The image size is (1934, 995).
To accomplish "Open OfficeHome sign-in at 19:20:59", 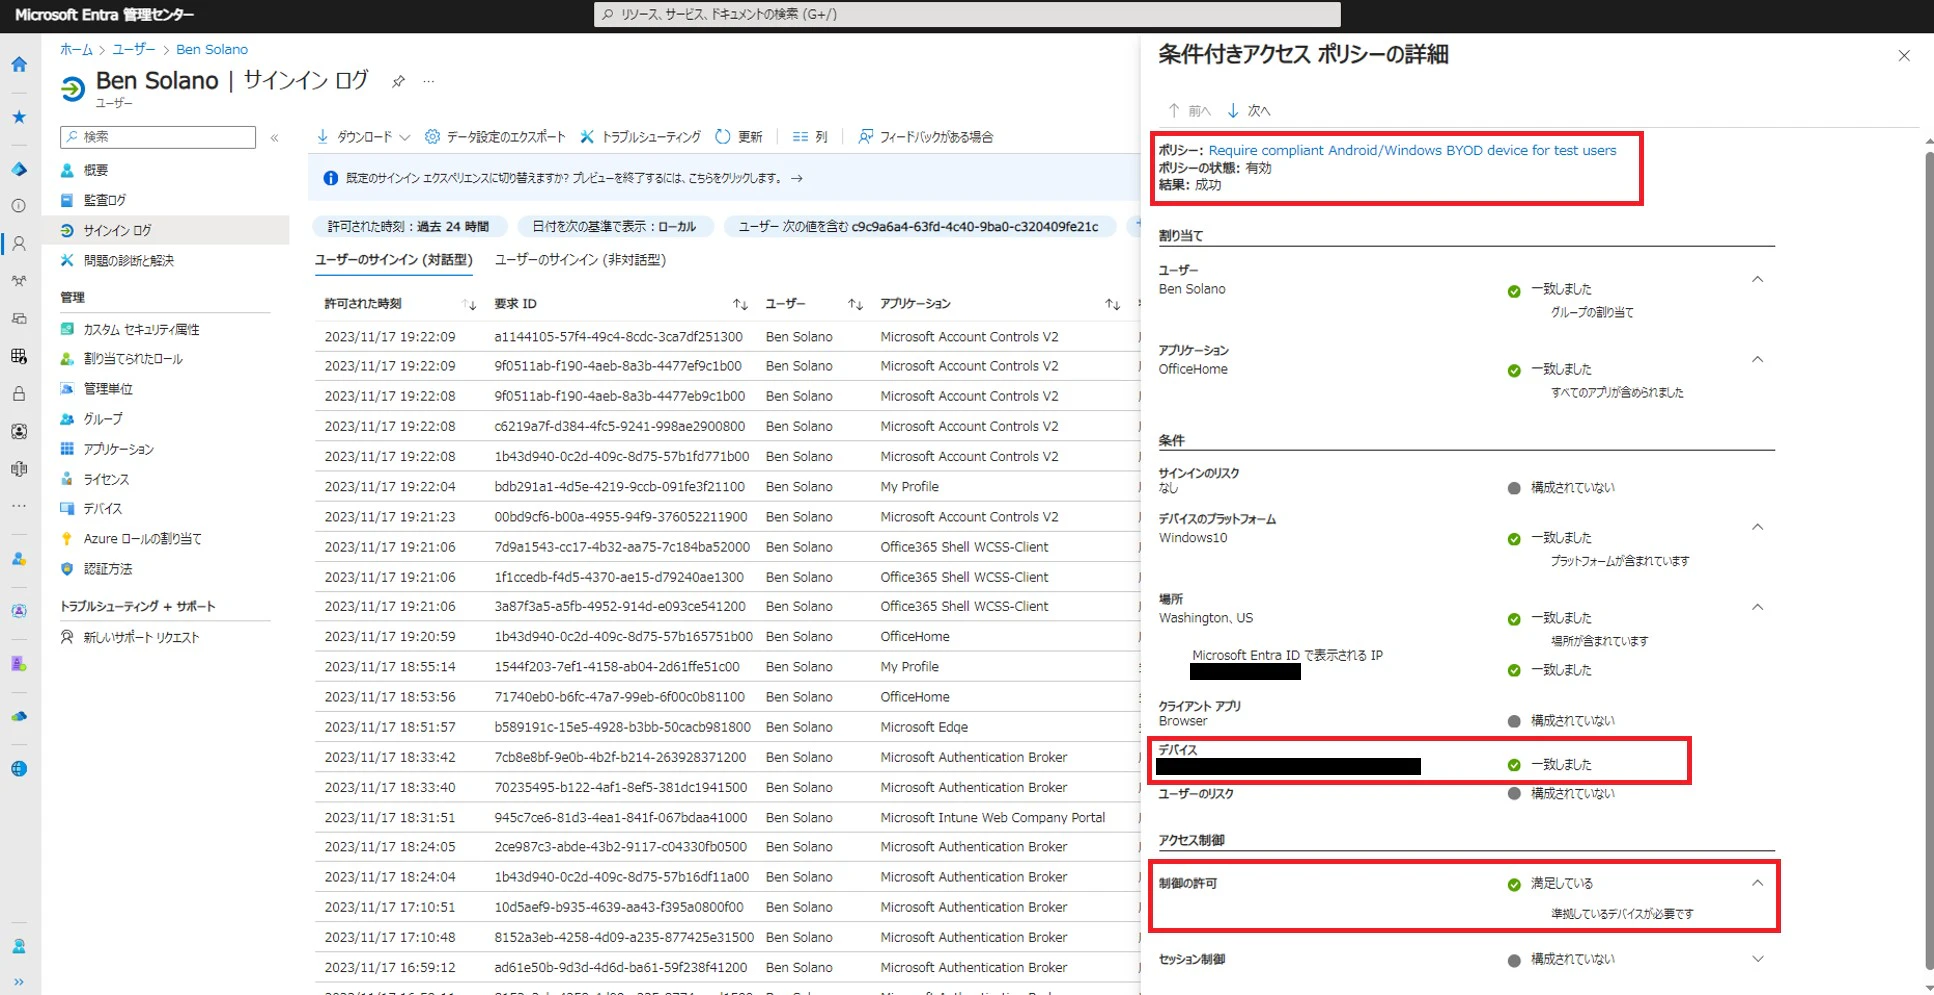I will (727, 637).
